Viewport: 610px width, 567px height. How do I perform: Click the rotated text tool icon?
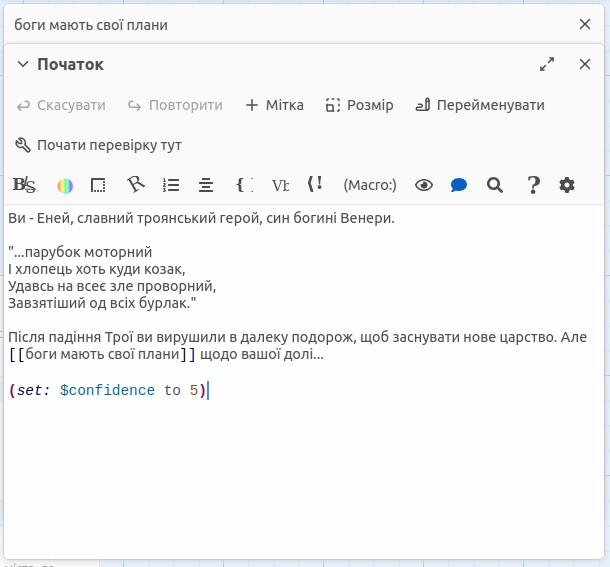tap(135, 185)
